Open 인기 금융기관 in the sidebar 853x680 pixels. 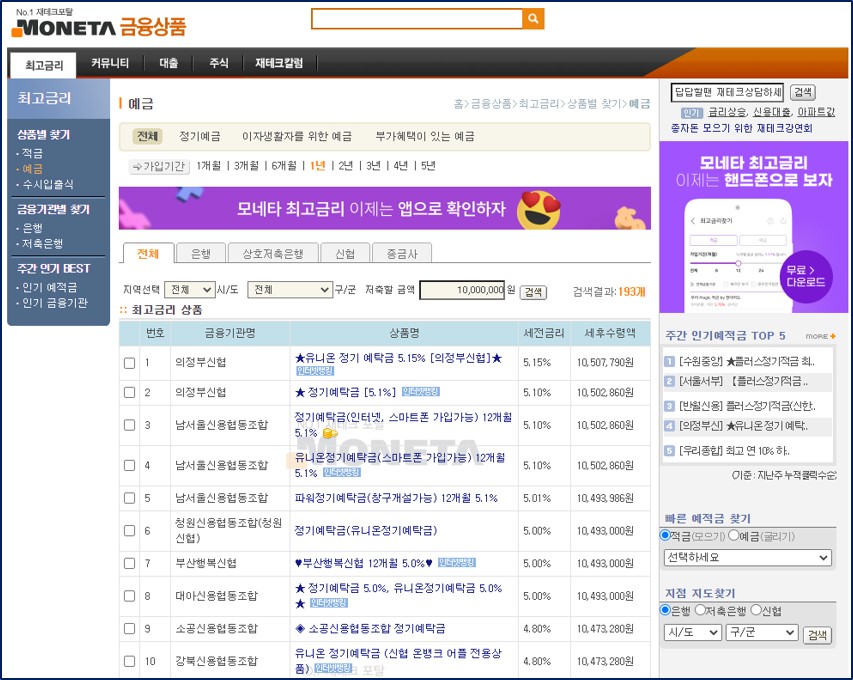point(54,303)
